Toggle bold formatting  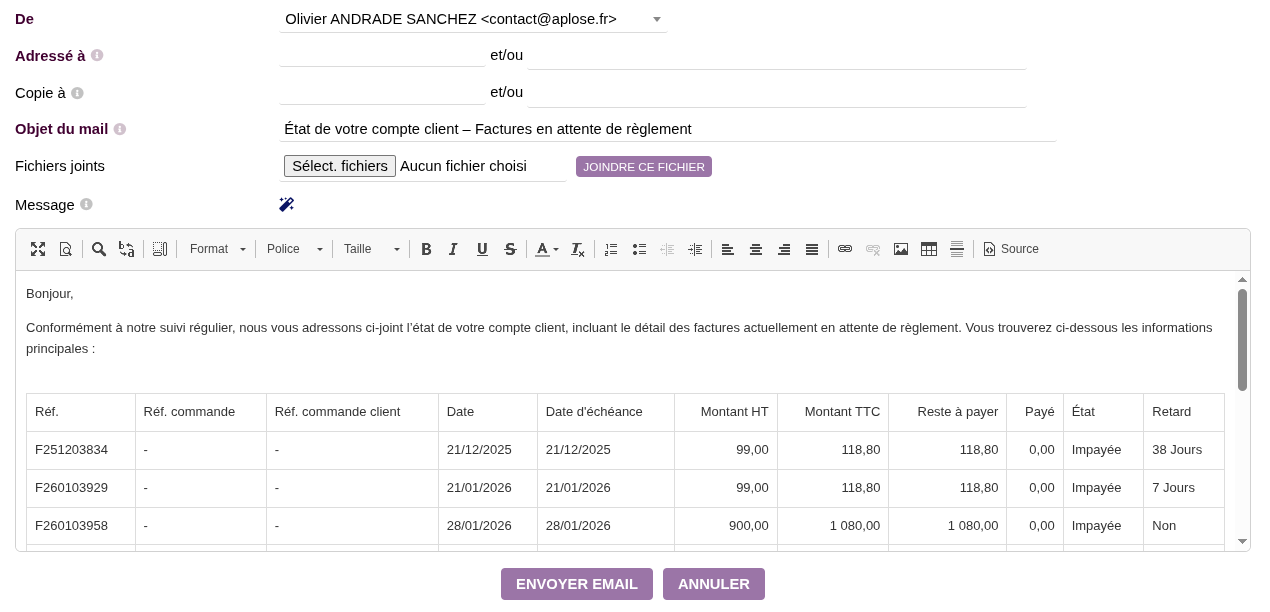pos(426,249)
